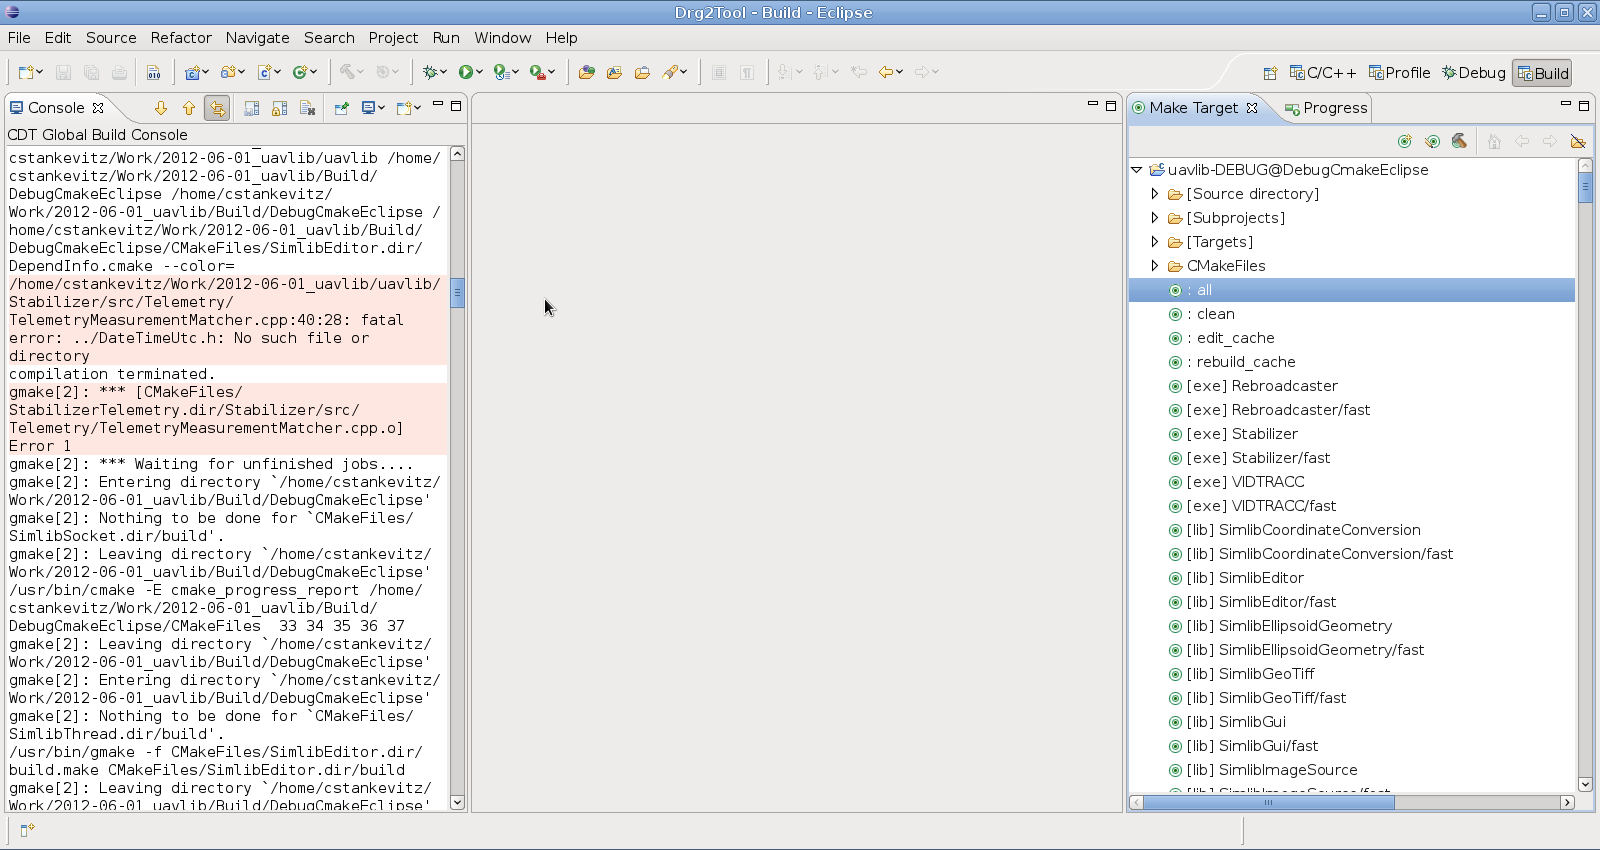Image resolution: width=1600 pixels, height=850 pixels.
Task: Open the Refactor menu
Action: [x=181, y=38]
